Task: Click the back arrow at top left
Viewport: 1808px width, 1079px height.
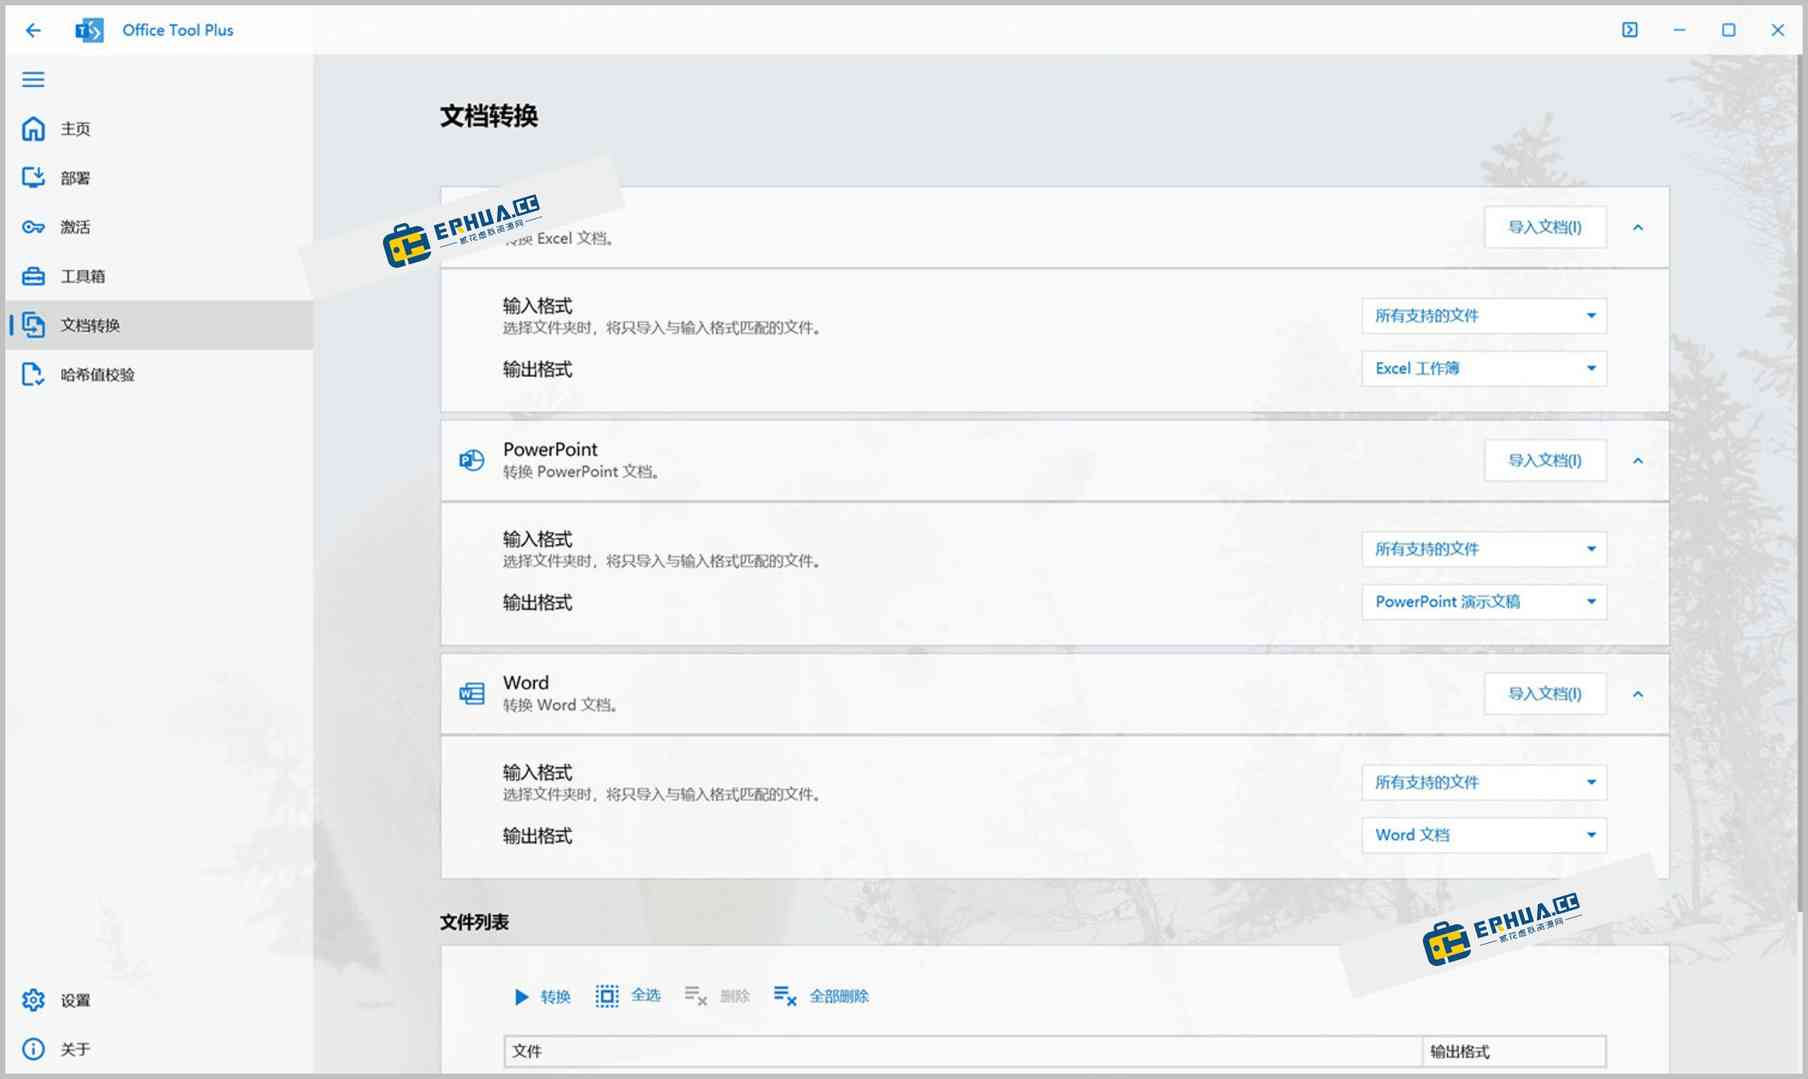Action: (33, 30)
